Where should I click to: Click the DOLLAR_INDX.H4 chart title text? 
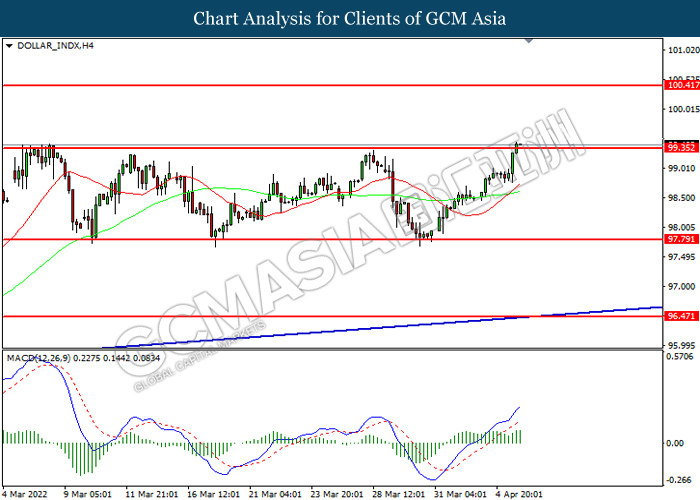coord(55,46)
